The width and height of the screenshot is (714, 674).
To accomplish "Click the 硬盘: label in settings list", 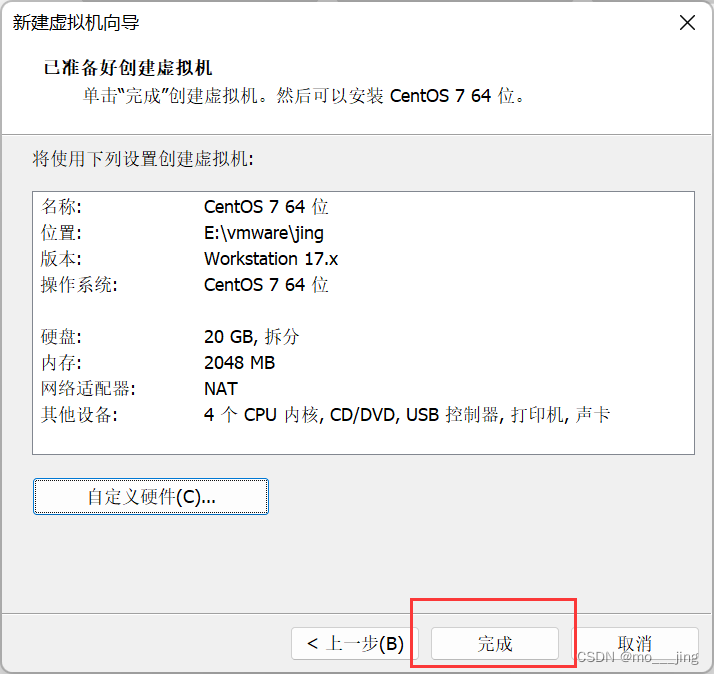I will [x=61, y=337].
